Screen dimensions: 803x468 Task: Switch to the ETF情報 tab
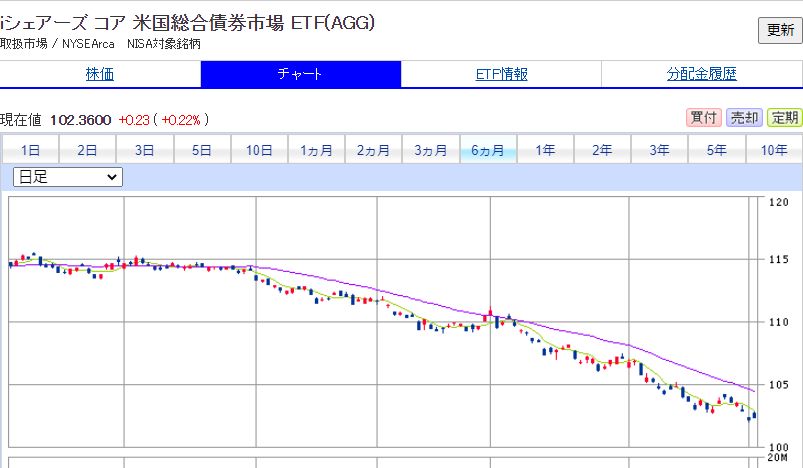(501, 74)
